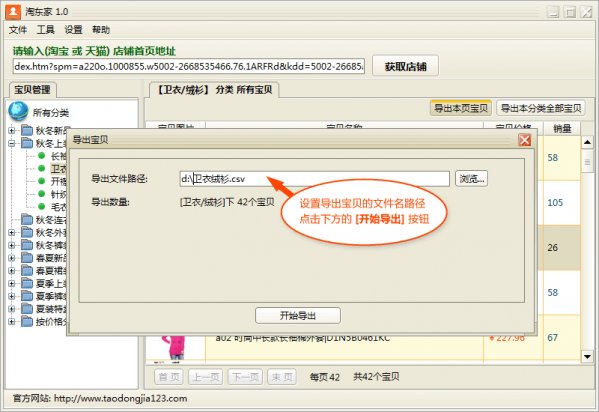
Task: Click the 获取店铺 button
Action: [405, 67]
